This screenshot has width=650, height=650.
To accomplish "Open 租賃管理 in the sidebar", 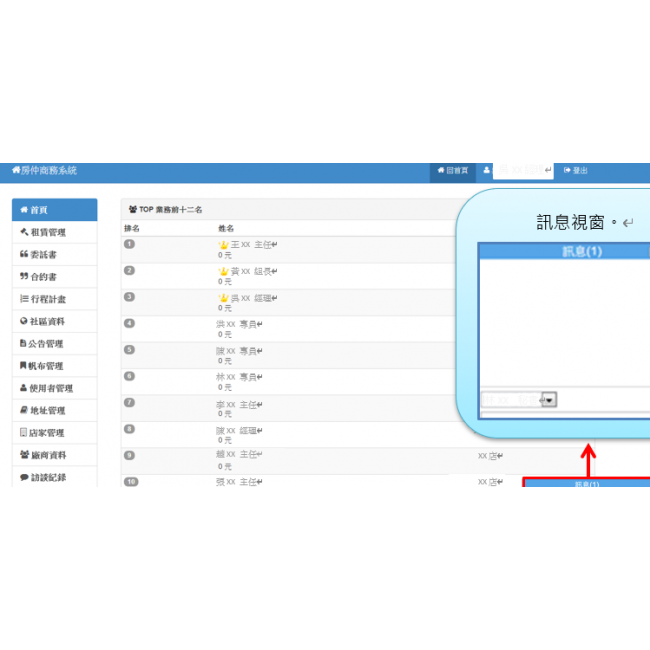I will pos(54,232).
